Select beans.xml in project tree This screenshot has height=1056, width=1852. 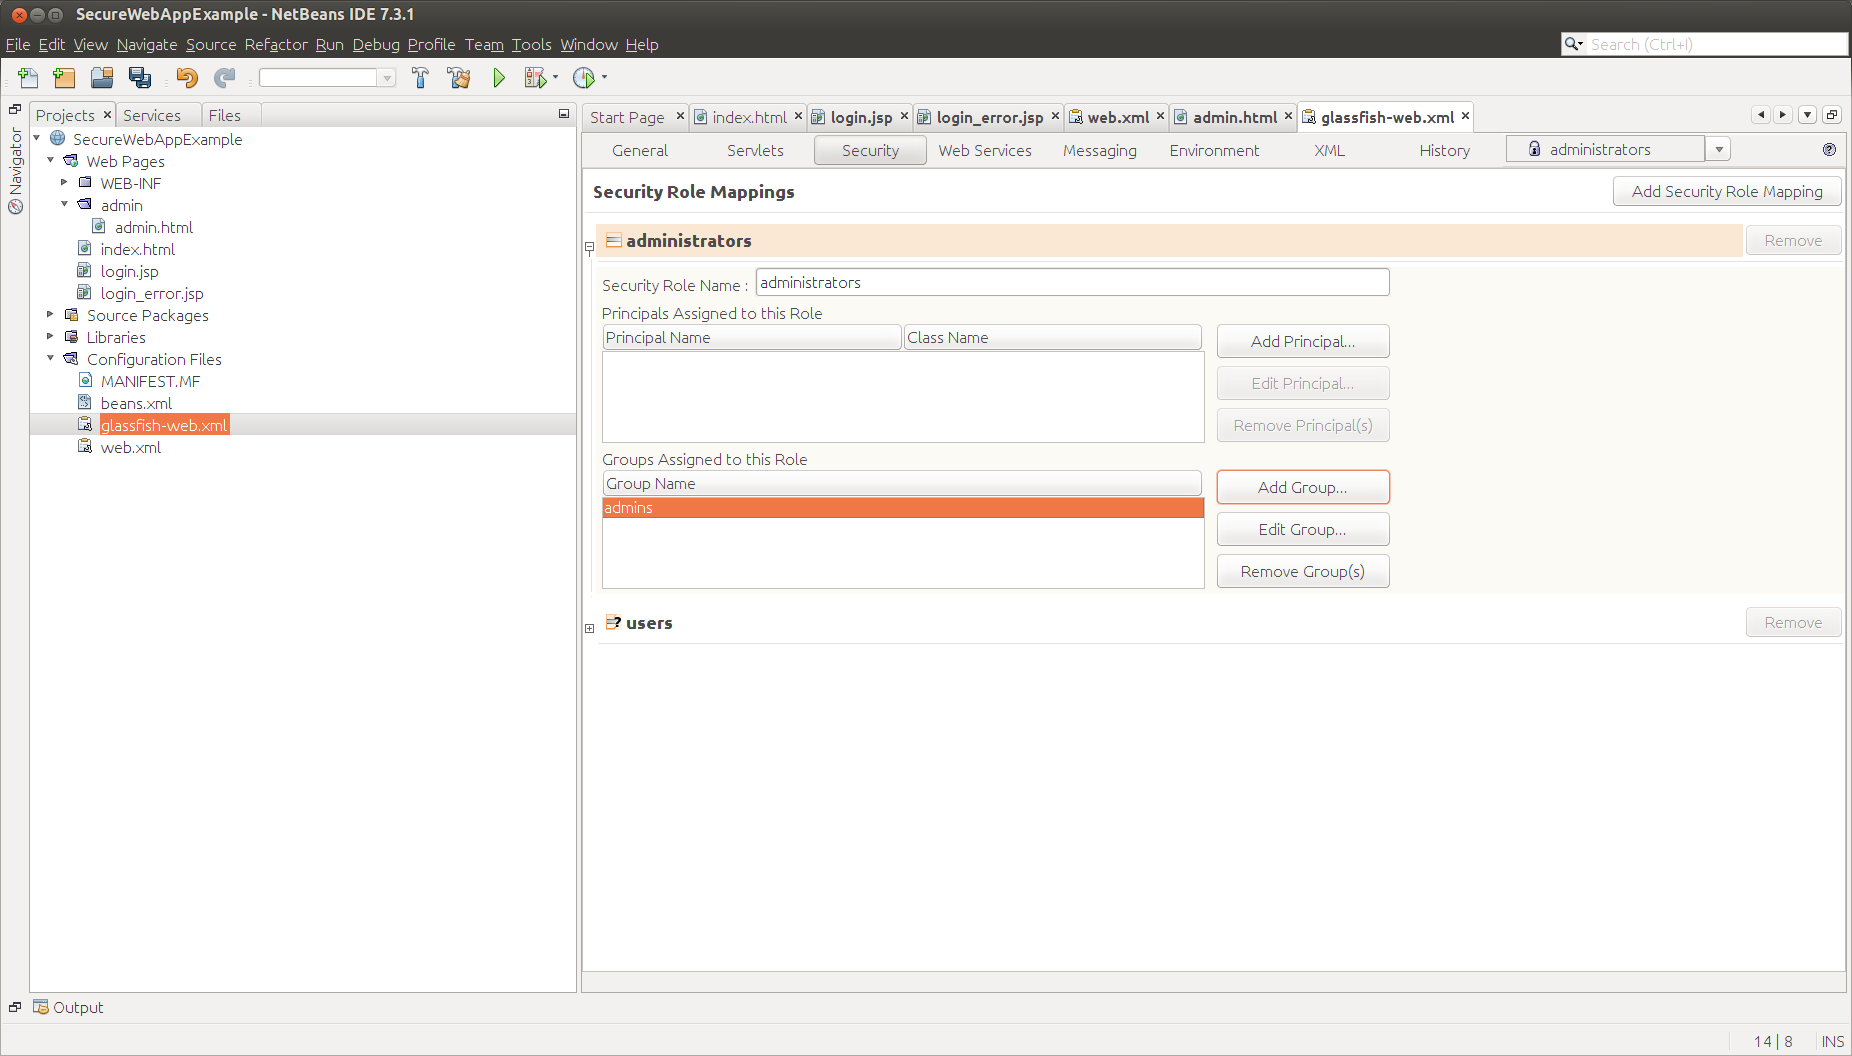[x=136, y=403]
